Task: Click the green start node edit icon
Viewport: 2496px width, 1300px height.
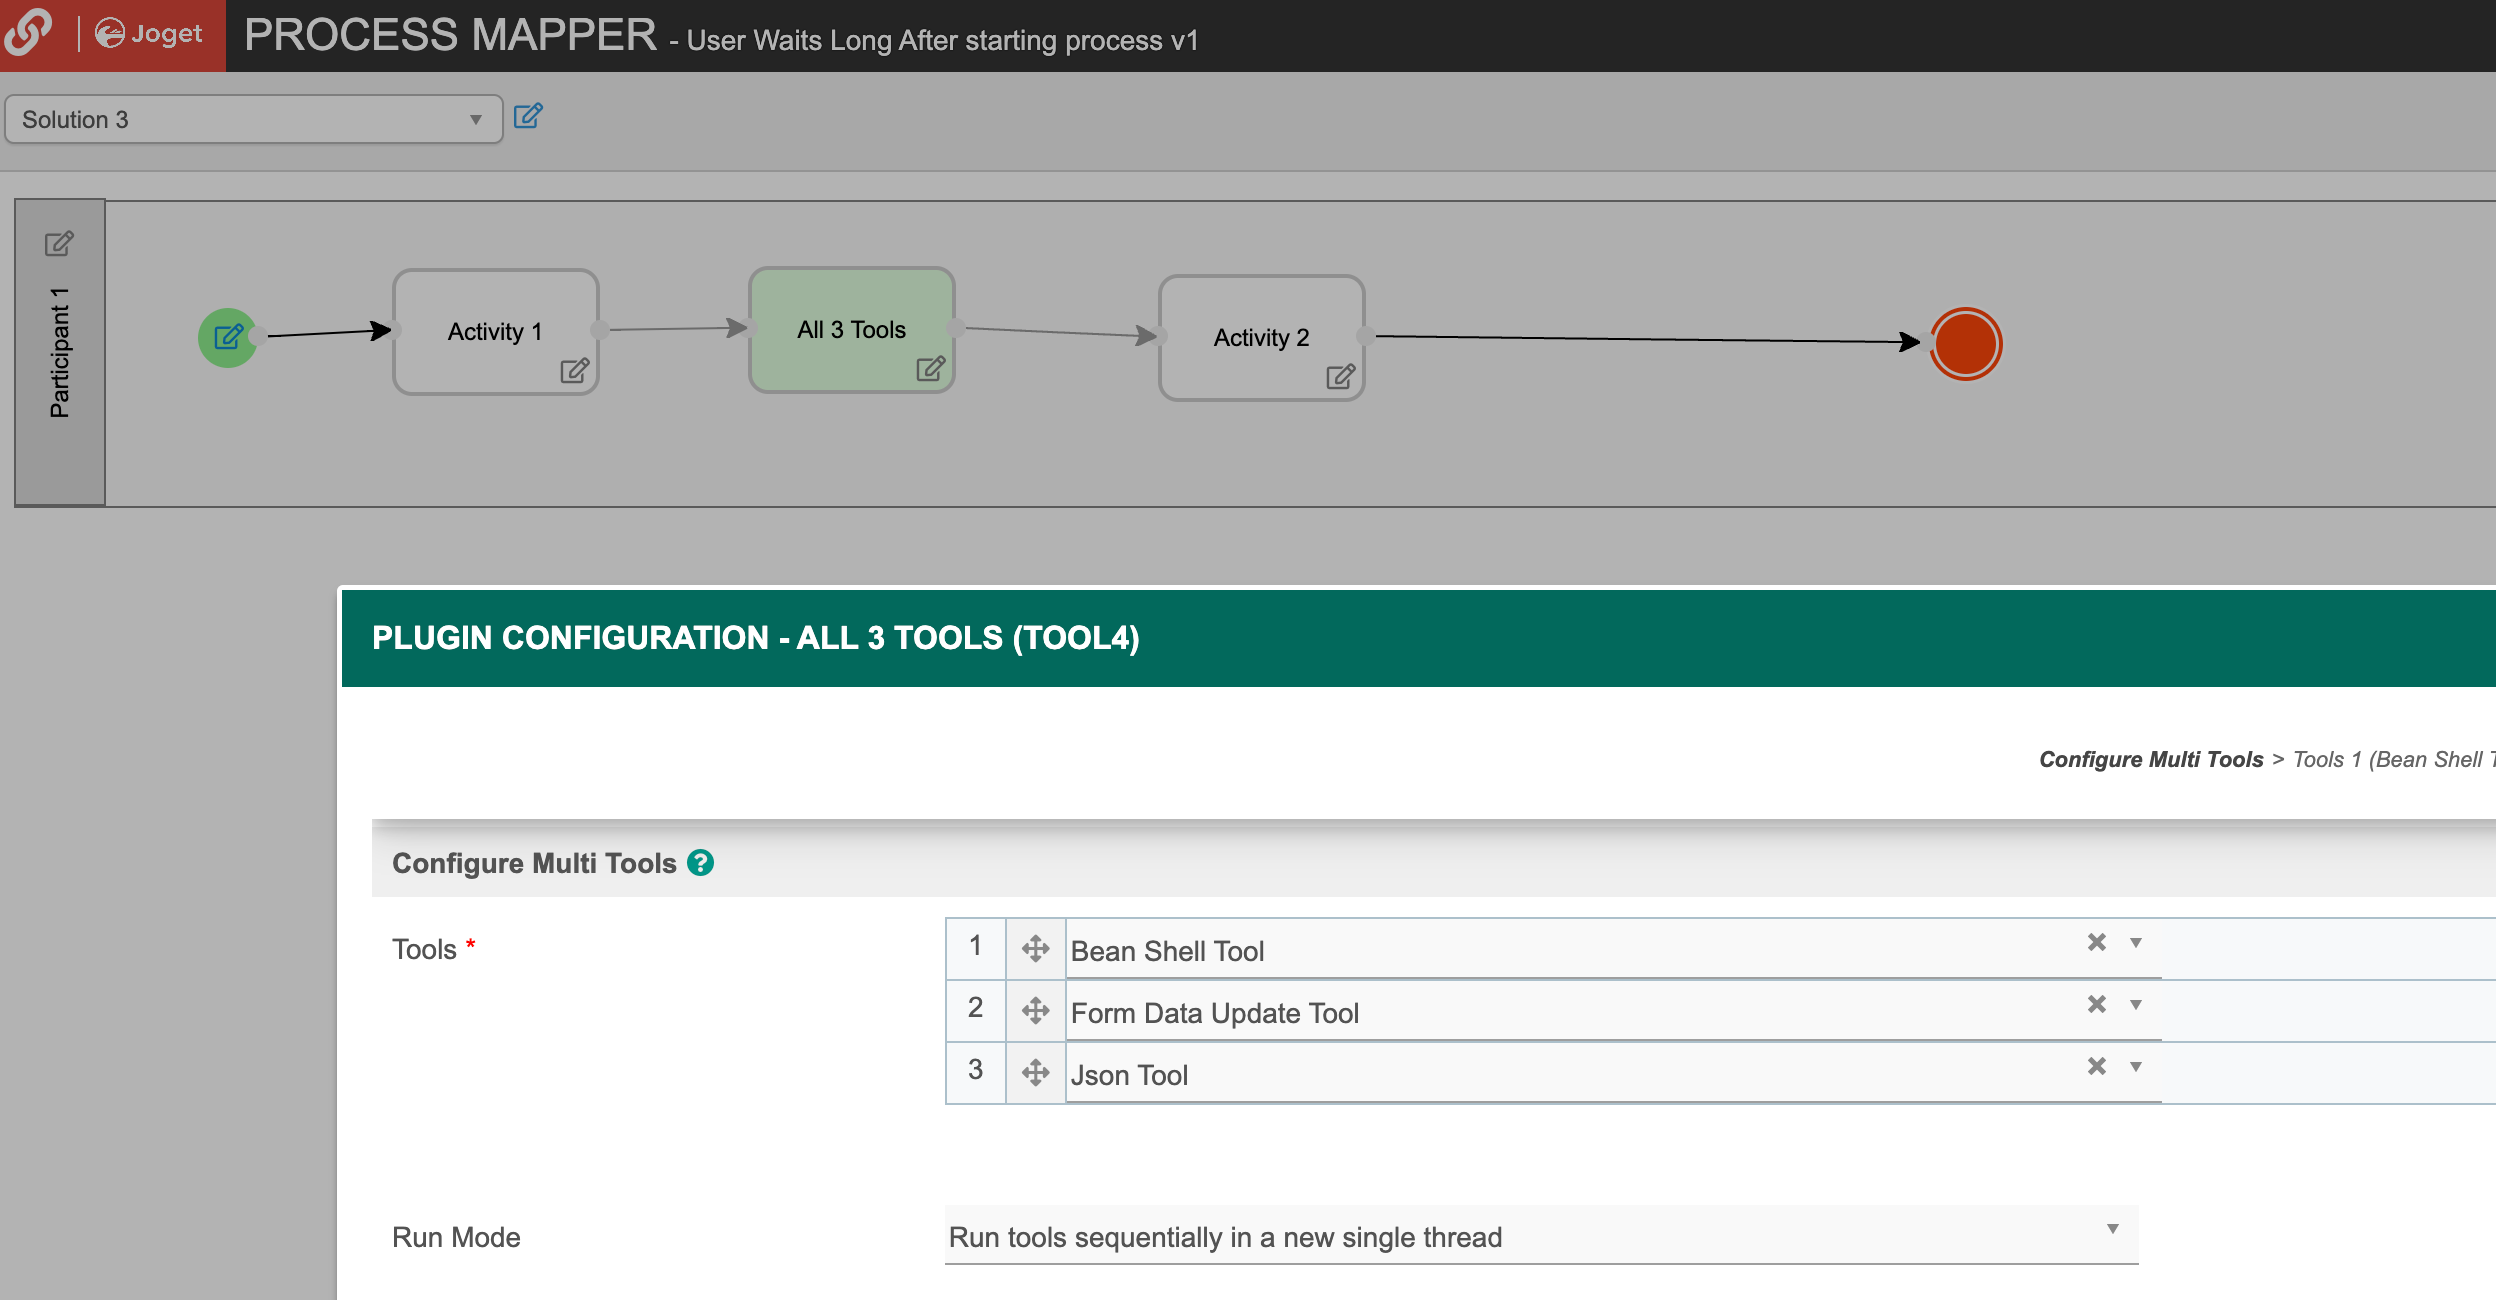Action: tap(228, 337)
